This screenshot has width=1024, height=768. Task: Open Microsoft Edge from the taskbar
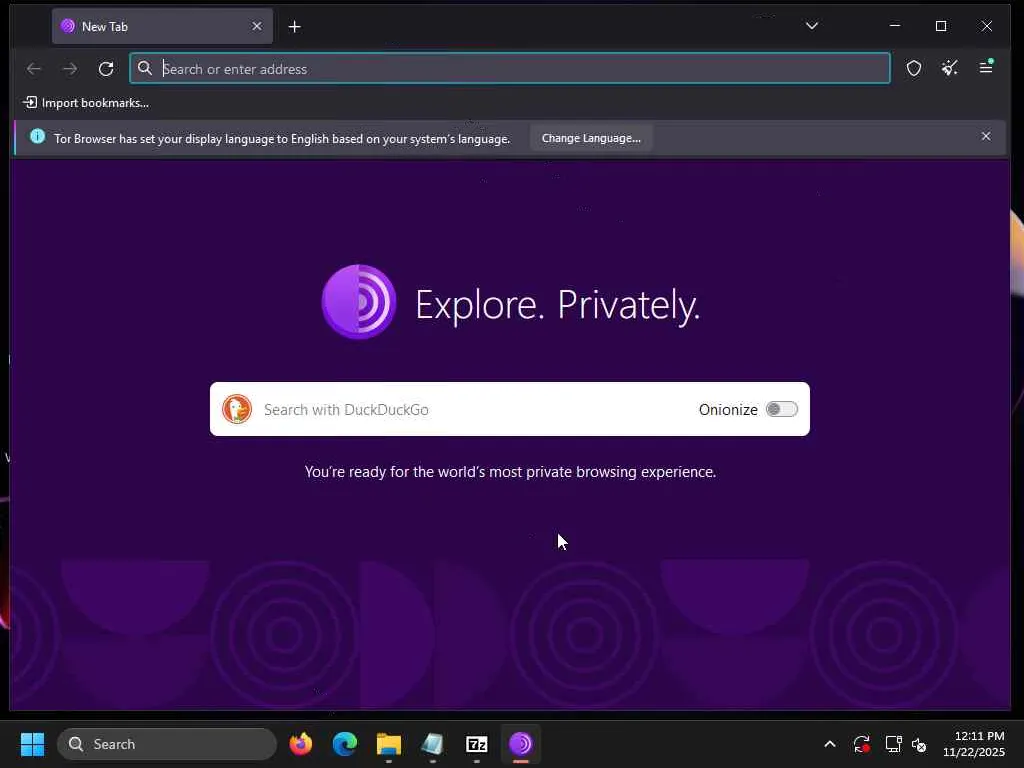344,744
